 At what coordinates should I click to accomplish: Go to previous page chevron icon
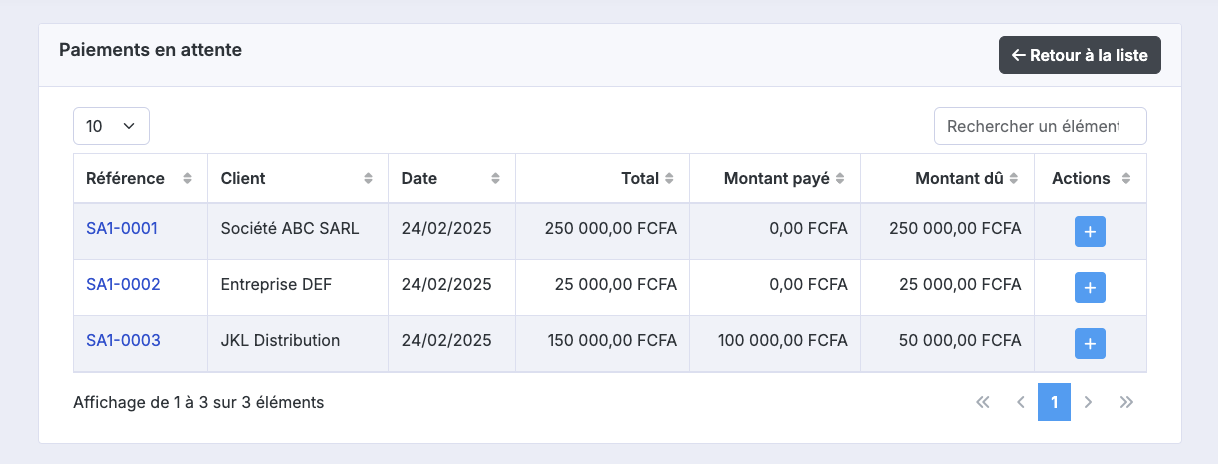pos(1021,402)
